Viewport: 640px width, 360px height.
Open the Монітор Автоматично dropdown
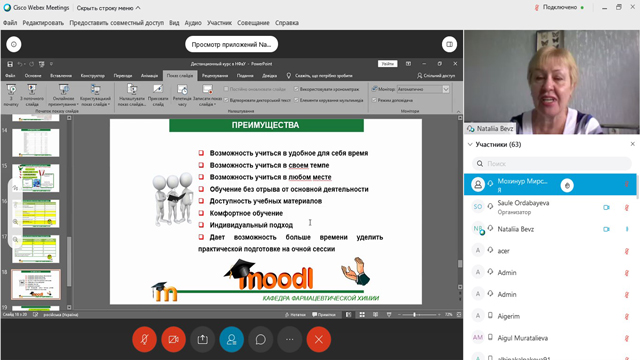tap(423, 89)
